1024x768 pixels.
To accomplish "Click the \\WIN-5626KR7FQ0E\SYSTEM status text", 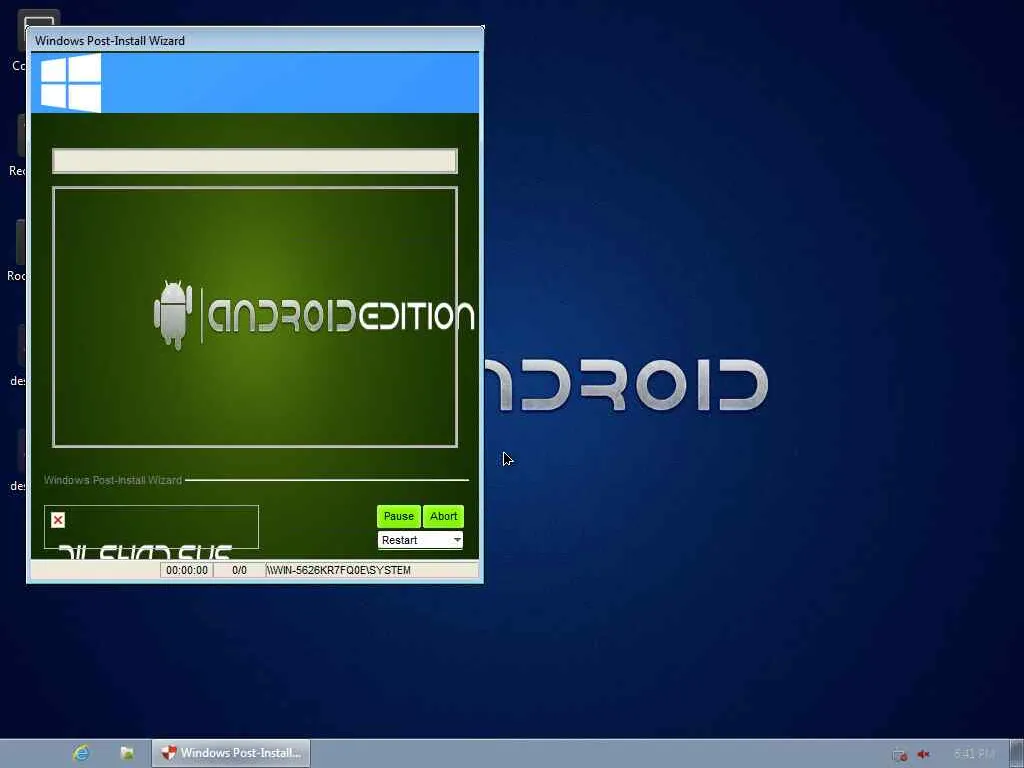I will coord(339,570).
